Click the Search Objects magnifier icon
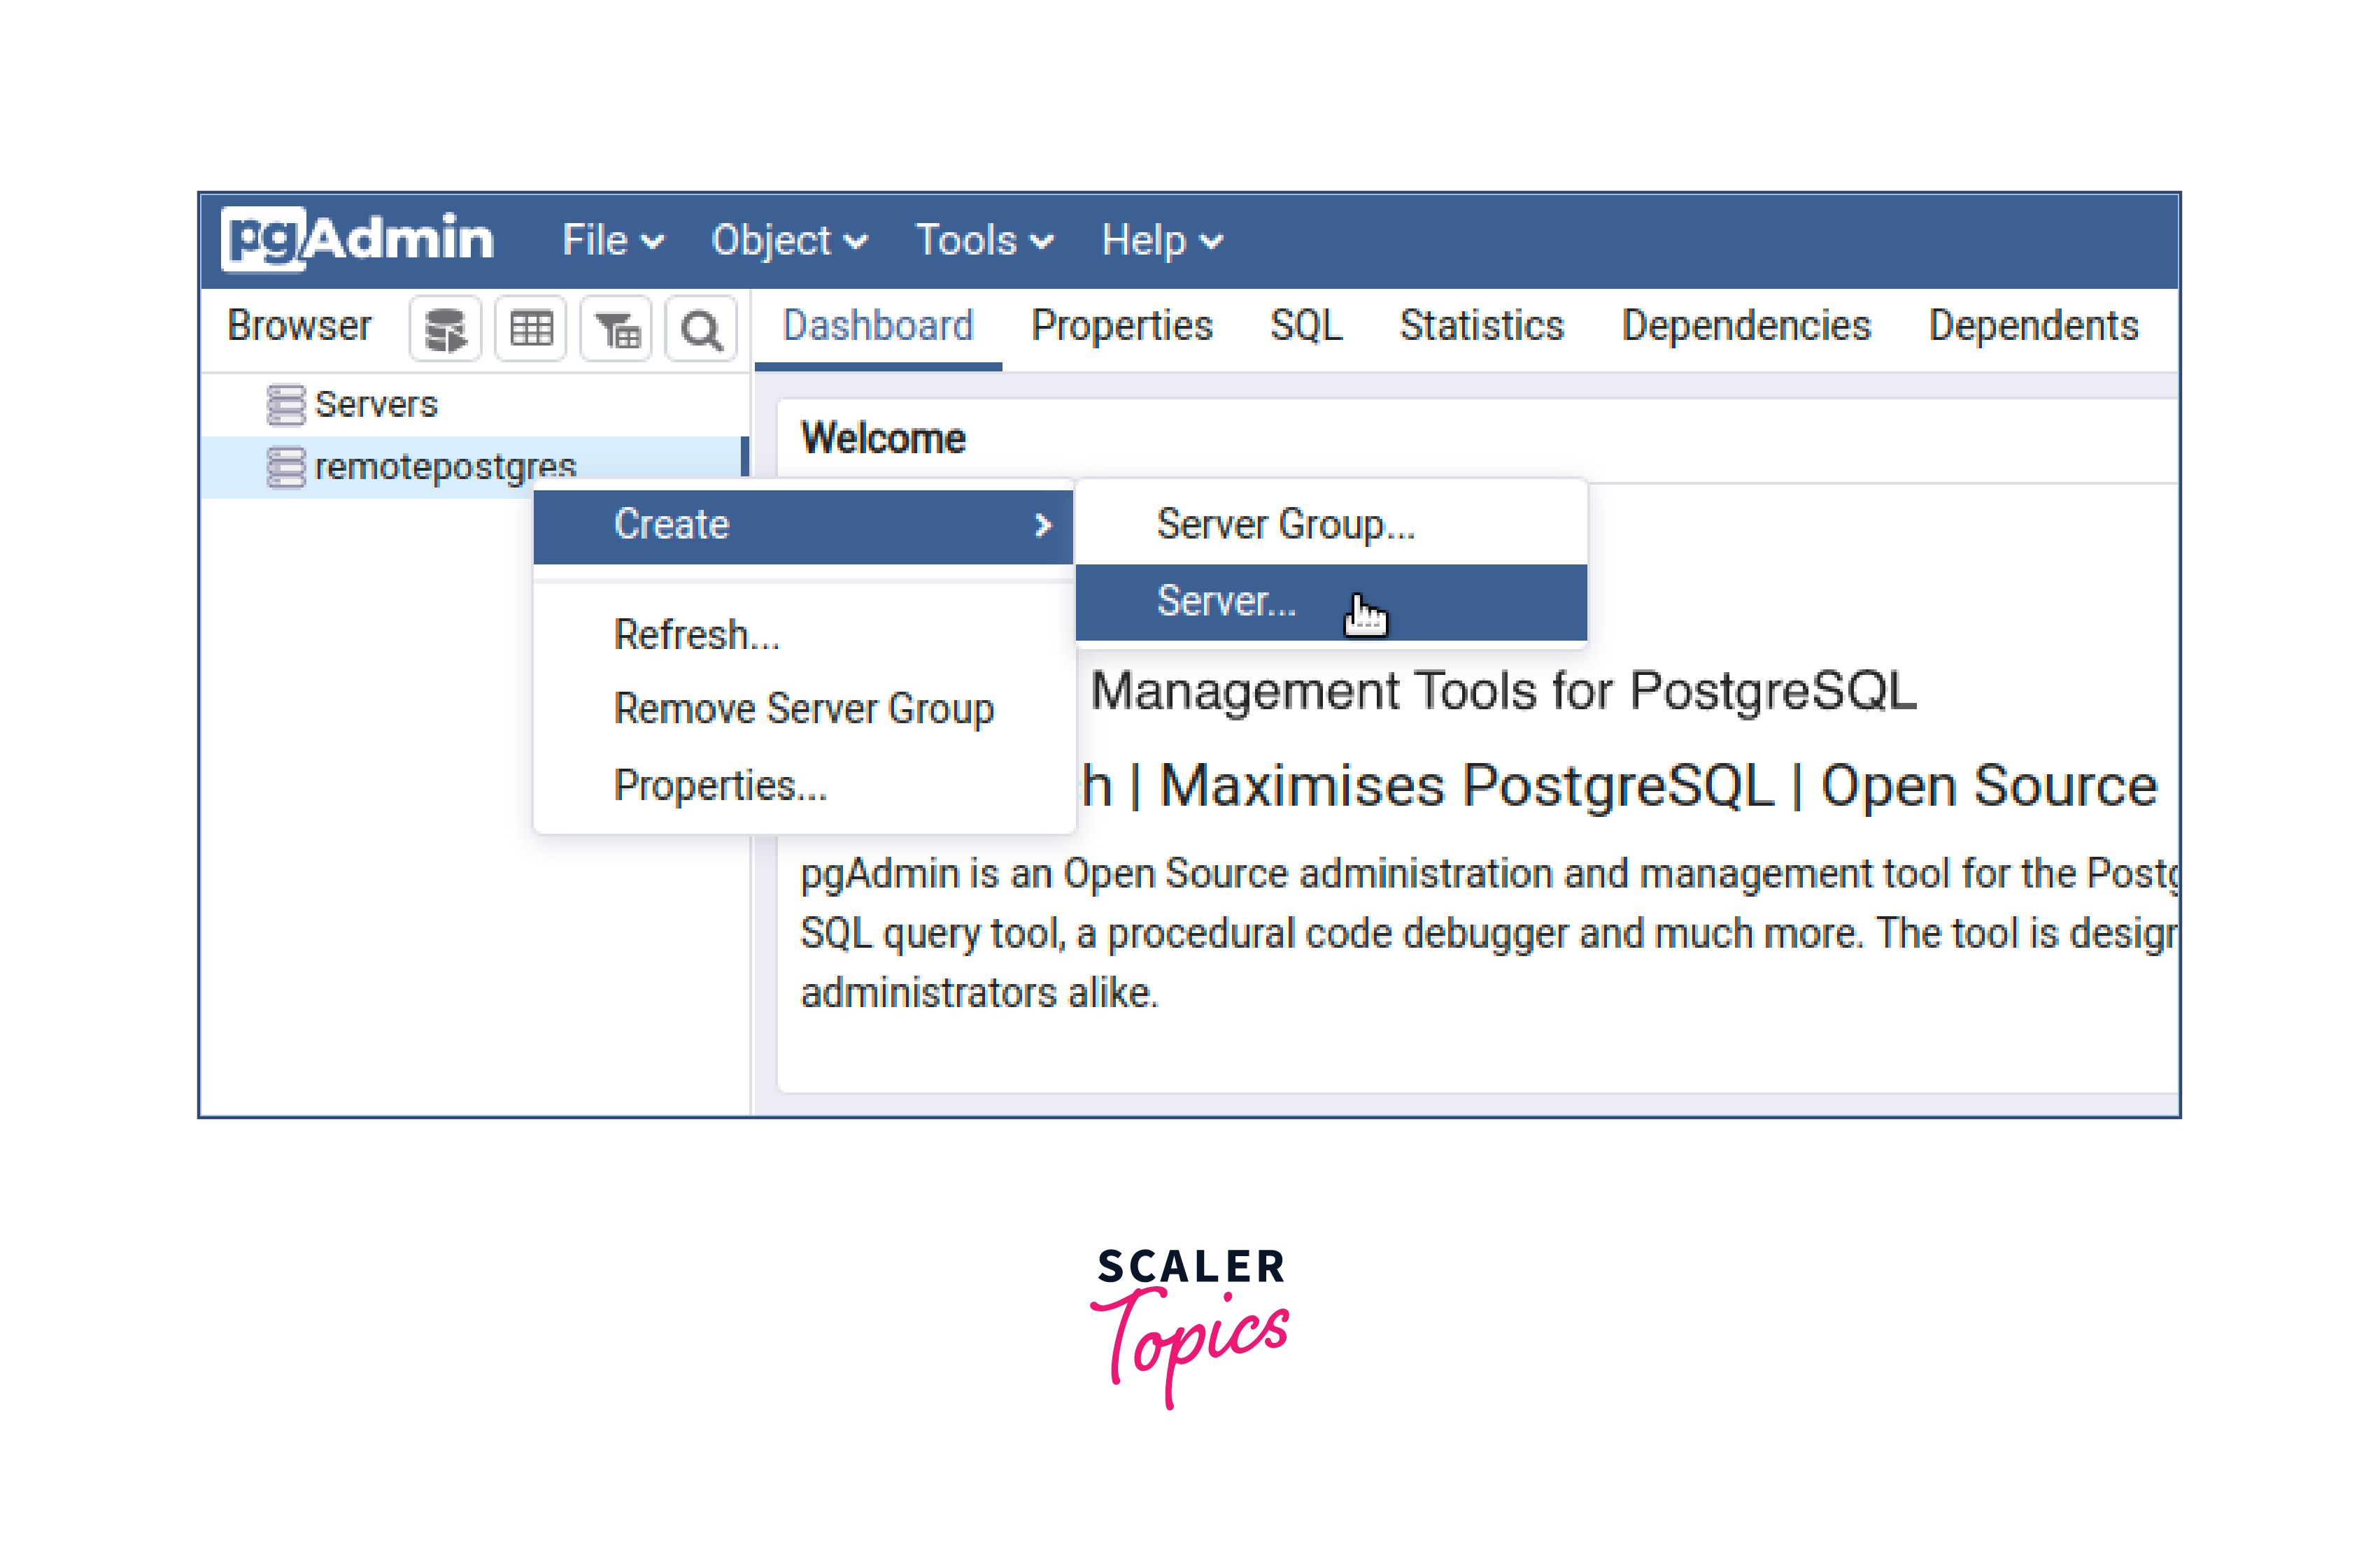Image resolution: width=2380 pixels, height=1545 pixels. (x=702, y=329)
